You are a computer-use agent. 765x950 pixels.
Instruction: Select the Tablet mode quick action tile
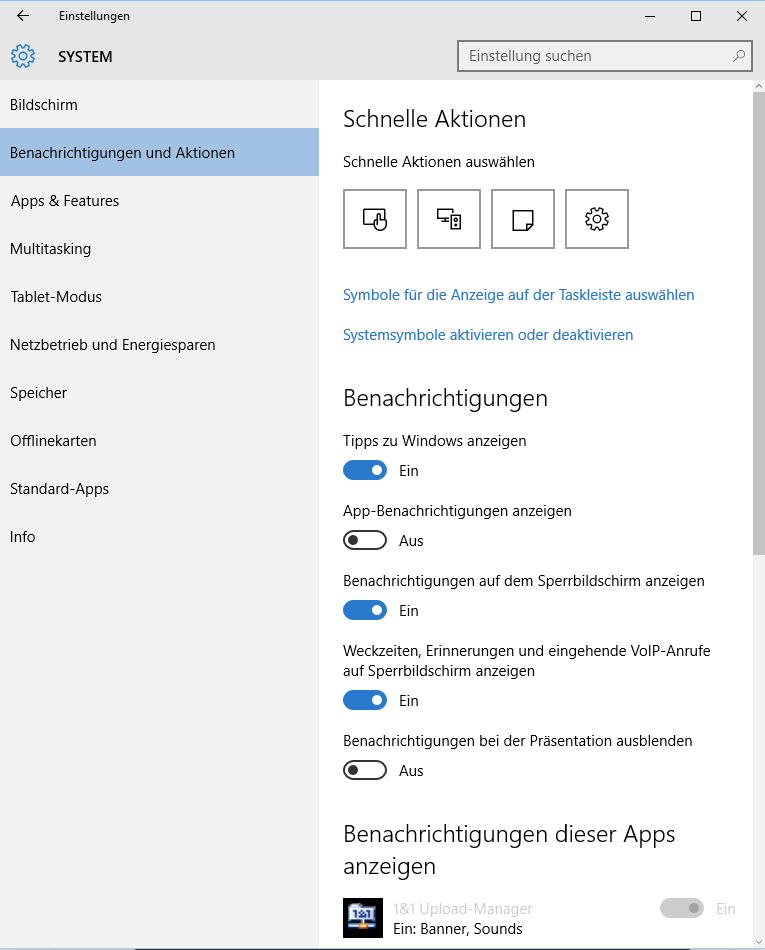[x=375, y=219]
